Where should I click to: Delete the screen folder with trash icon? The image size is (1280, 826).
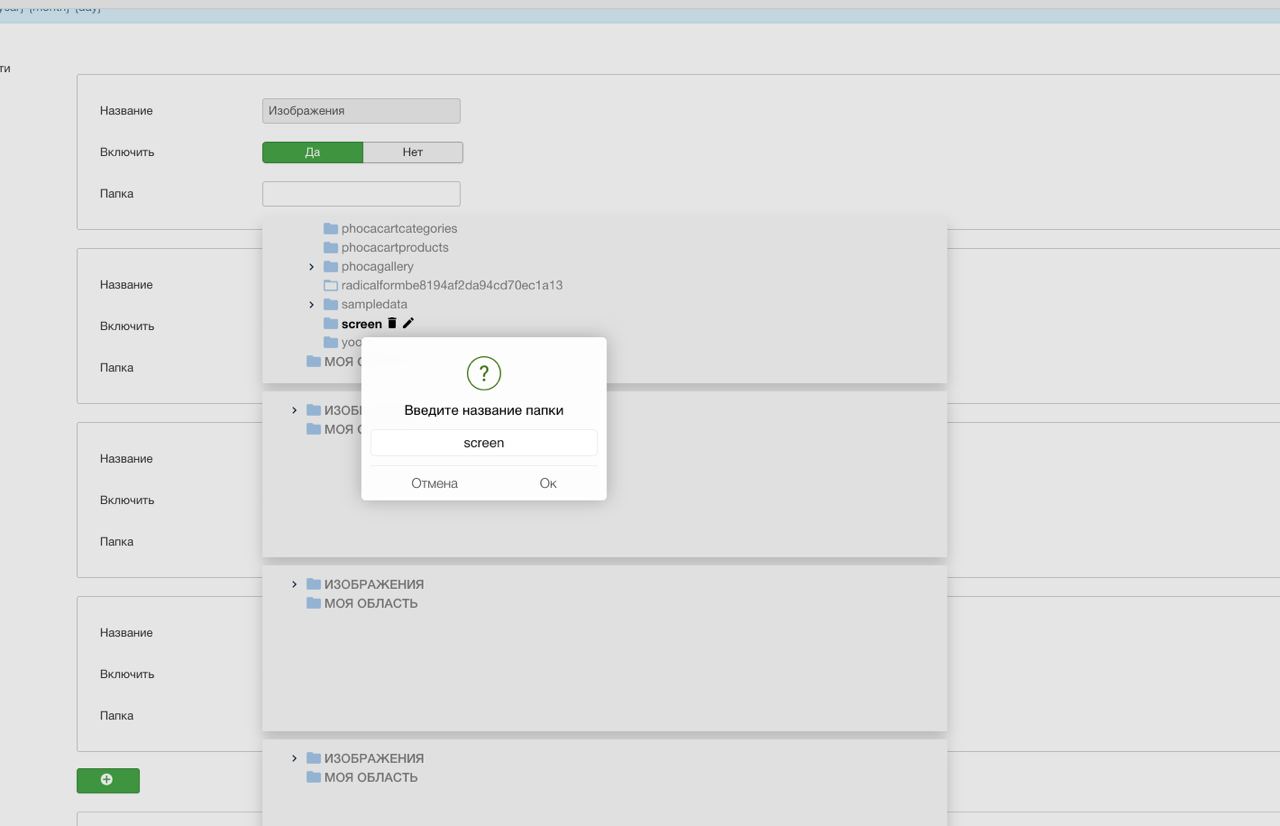point(392,323)
